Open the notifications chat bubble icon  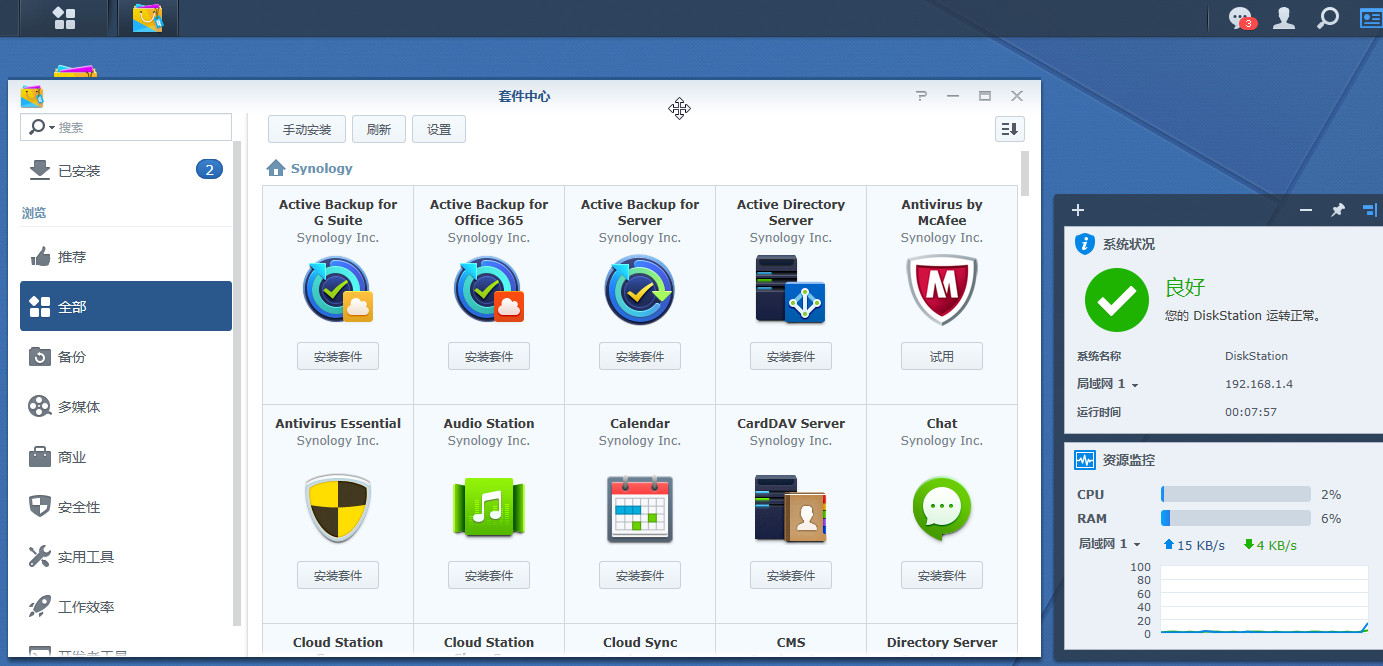point(1241,17)
